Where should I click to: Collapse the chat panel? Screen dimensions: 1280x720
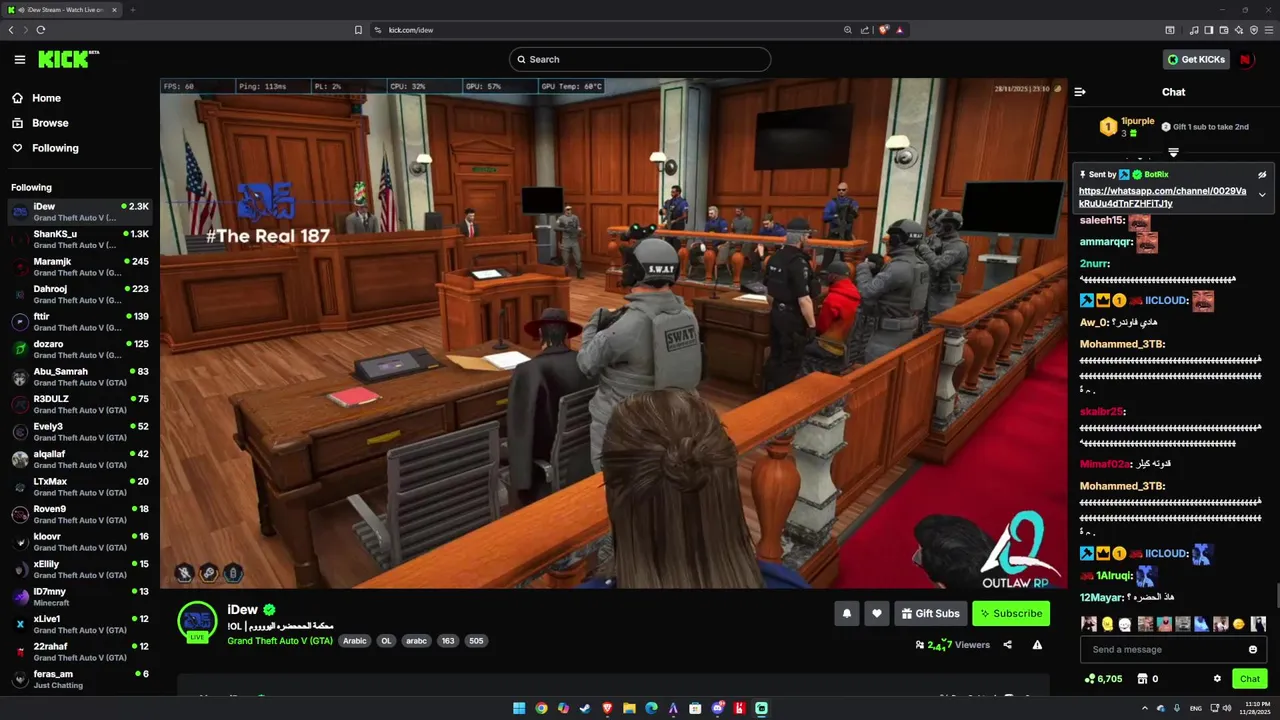click(x=1080, y=92)
